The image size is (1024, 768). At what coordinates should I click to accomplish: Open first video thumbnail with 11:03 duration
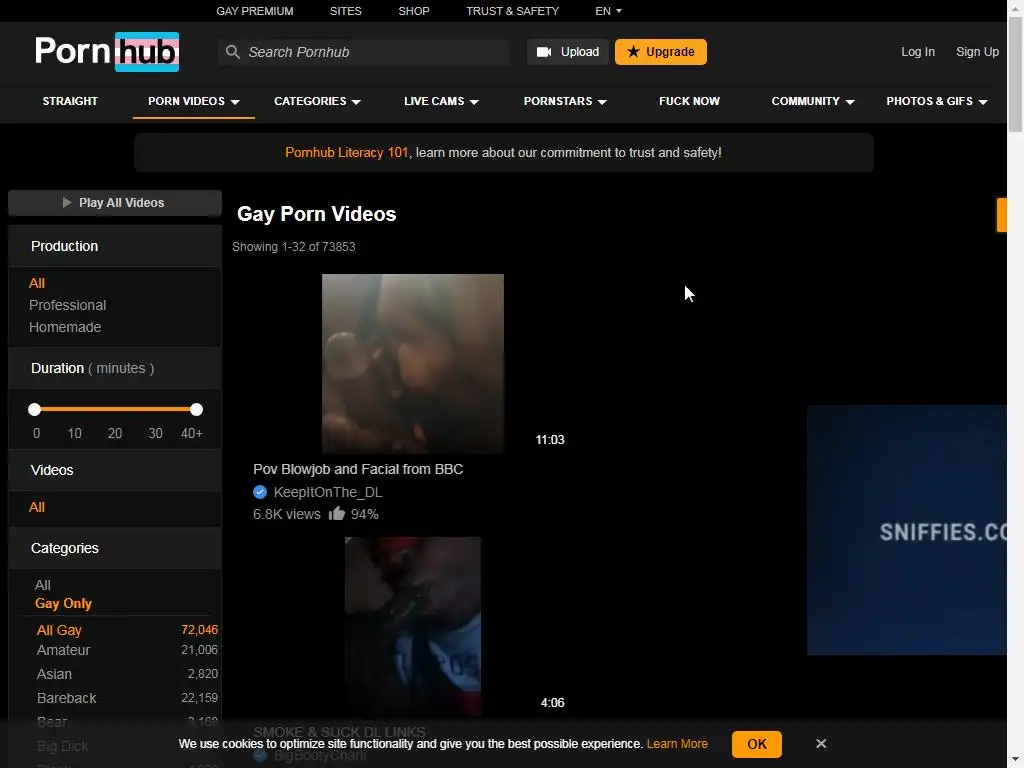pyautogui.click(x=413, y=363)
